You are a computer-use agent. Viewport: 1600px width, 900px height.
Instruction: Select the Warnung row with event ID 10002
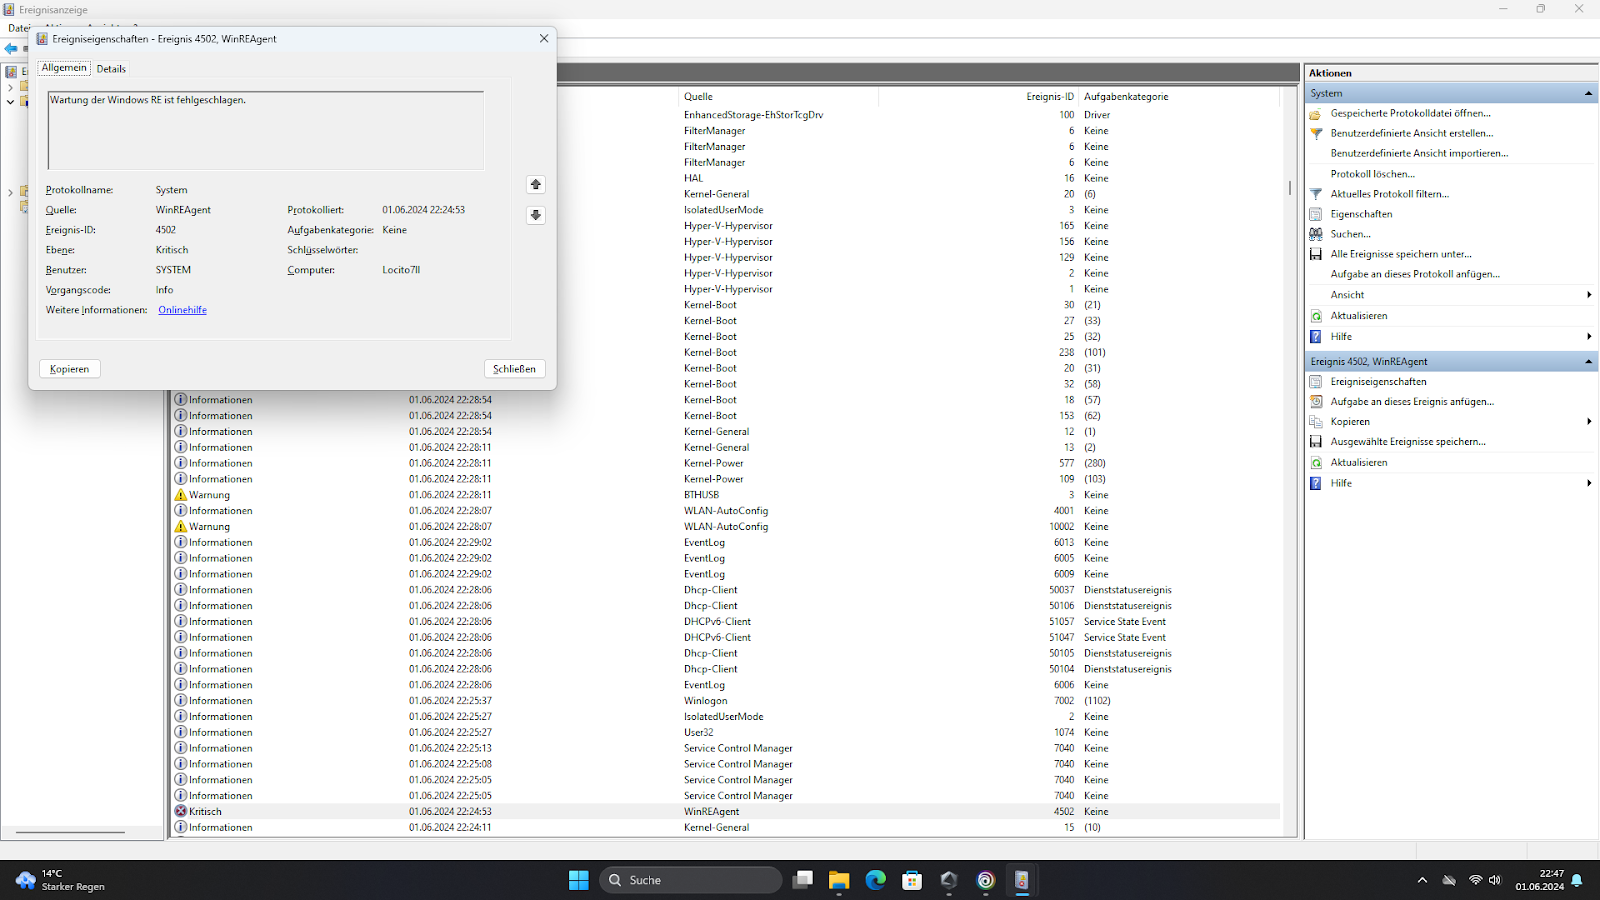[x=726, y=527]
